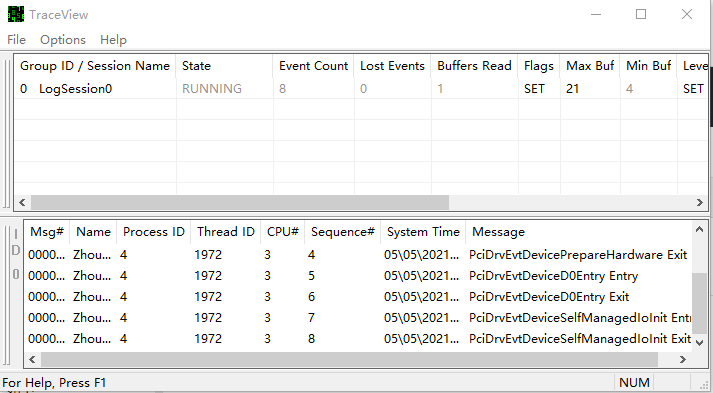
Task: Click session pane scroll-right arrow
Action: [x=700, y=202]
